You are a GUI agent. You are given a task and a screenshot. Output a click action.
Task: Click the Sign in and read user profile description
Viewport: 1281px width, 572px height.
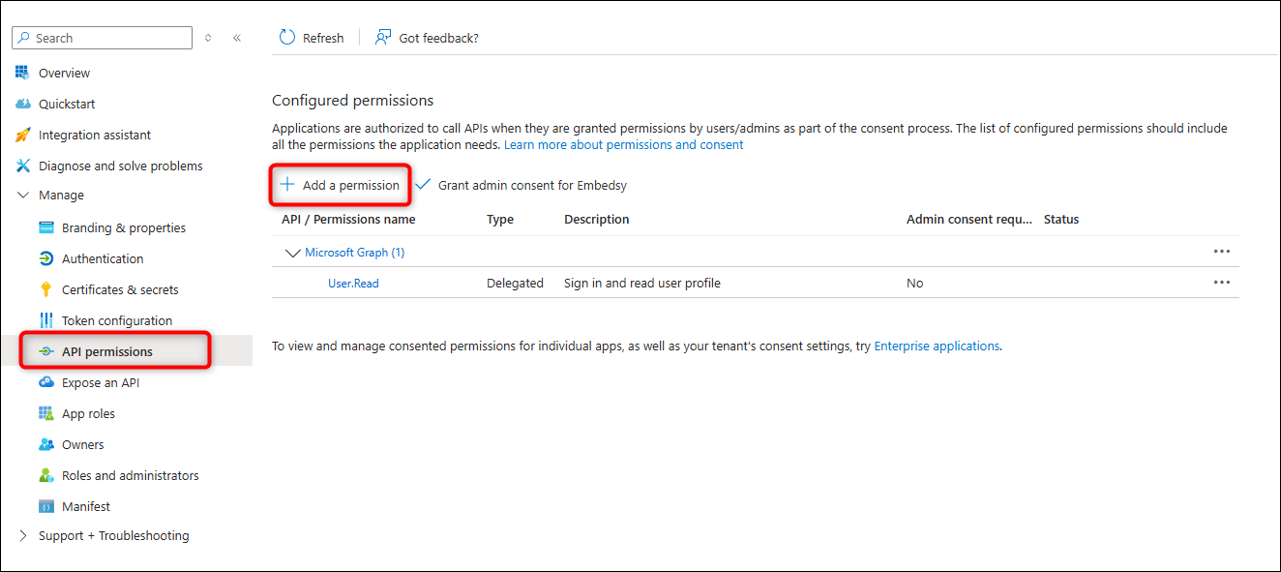coord(642,283)
